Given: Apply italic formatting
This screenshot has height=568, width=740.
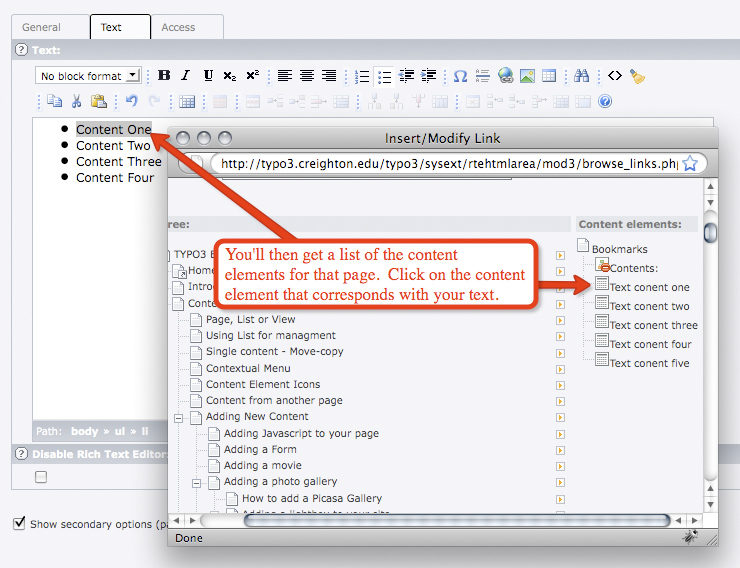Looking at the screenshot, I should (186, 76).
